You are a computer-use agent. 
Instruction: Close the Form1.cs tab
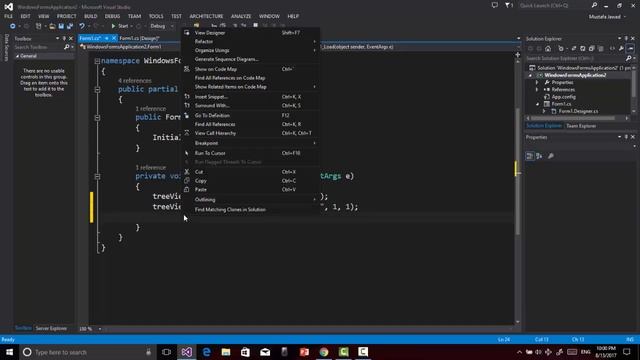tap(114, 38)
